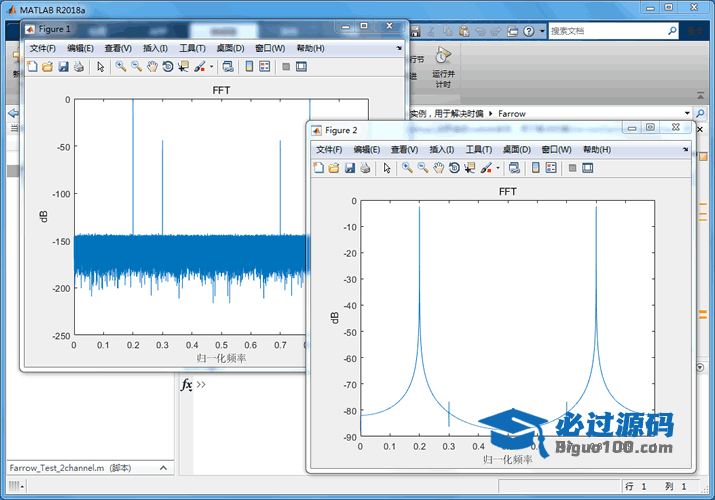Viewport: 715px width, 500px height.
Task: Click the Farrow folder in address path
Action: (511, 114)
